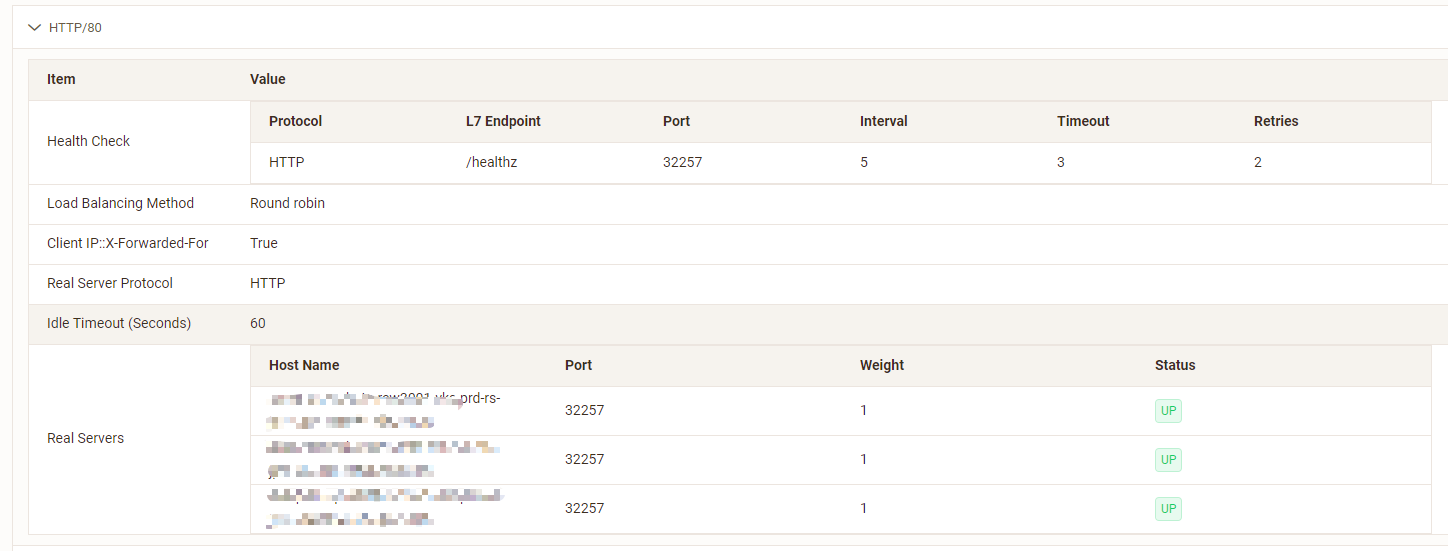Click the health check port 32257
This screenshot has height=551, width=1448.
pyautogui.click(x=682, y=162)
